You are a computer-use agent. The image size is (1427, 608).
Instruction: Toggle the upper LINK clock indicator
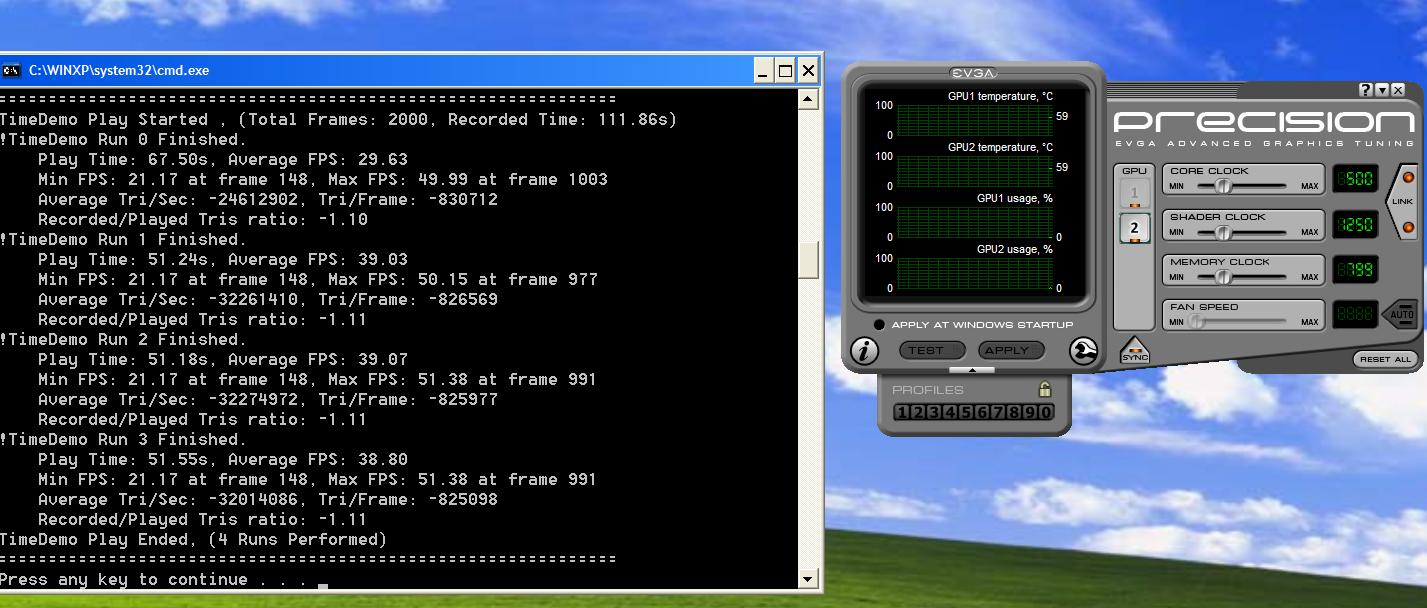1408,178
